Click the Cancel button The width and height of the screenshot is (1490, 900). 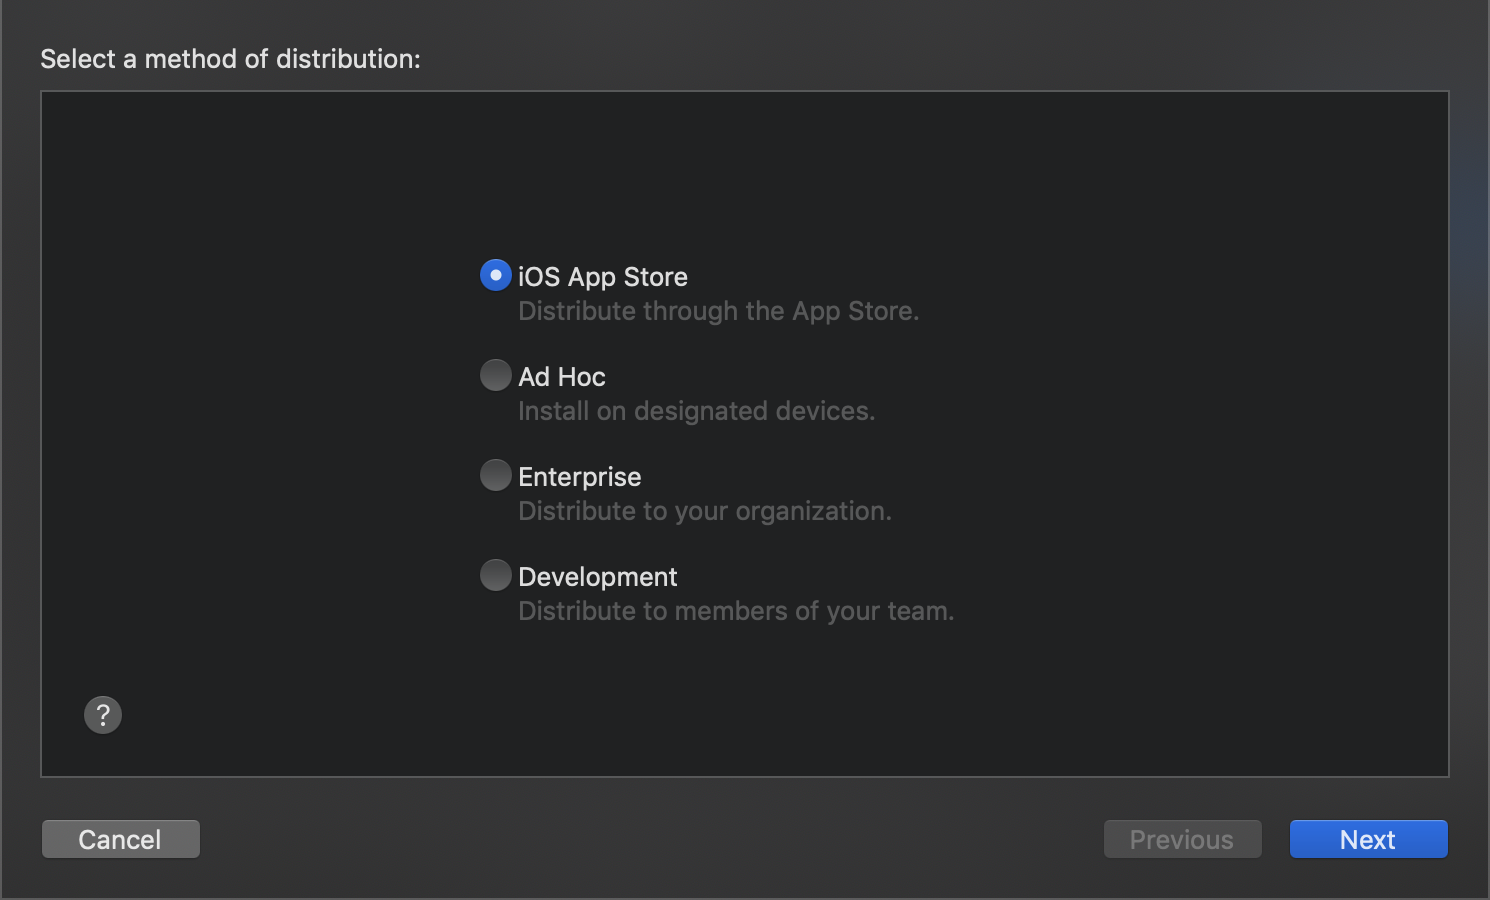(x=121, y=839)
